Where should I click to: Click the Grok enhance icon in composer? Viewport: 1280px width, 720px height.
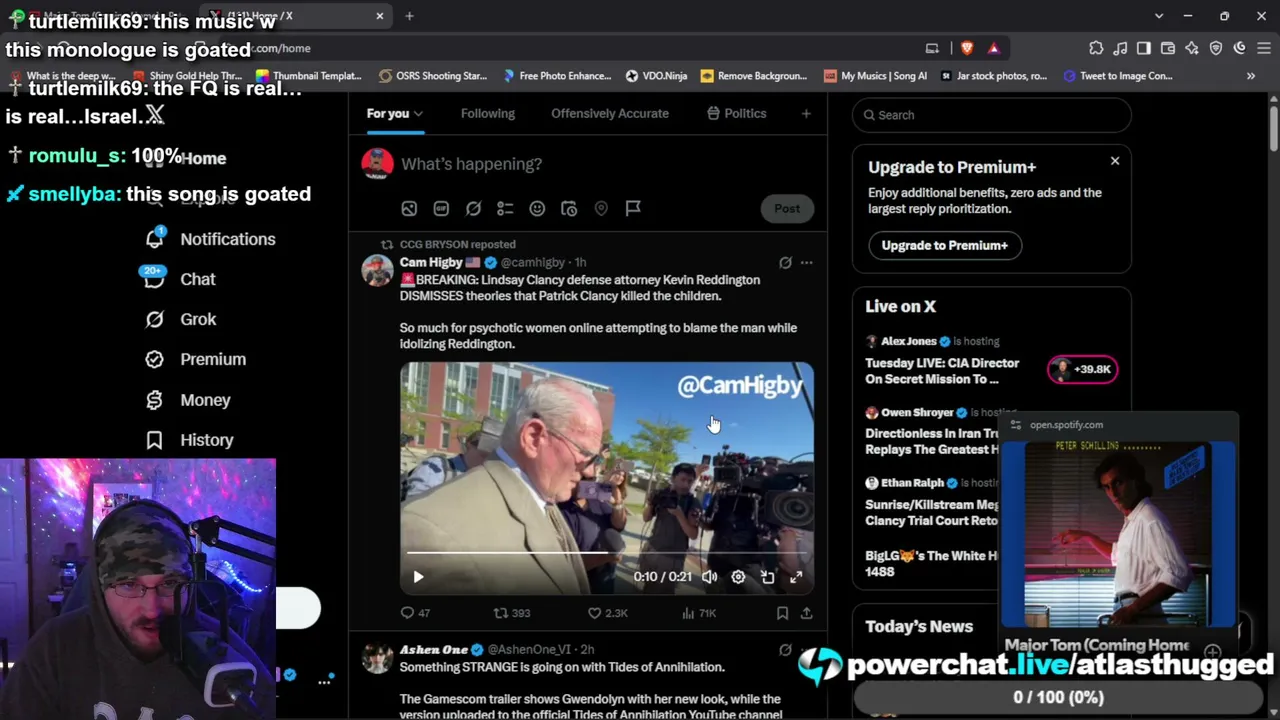(x=473, y=208)
